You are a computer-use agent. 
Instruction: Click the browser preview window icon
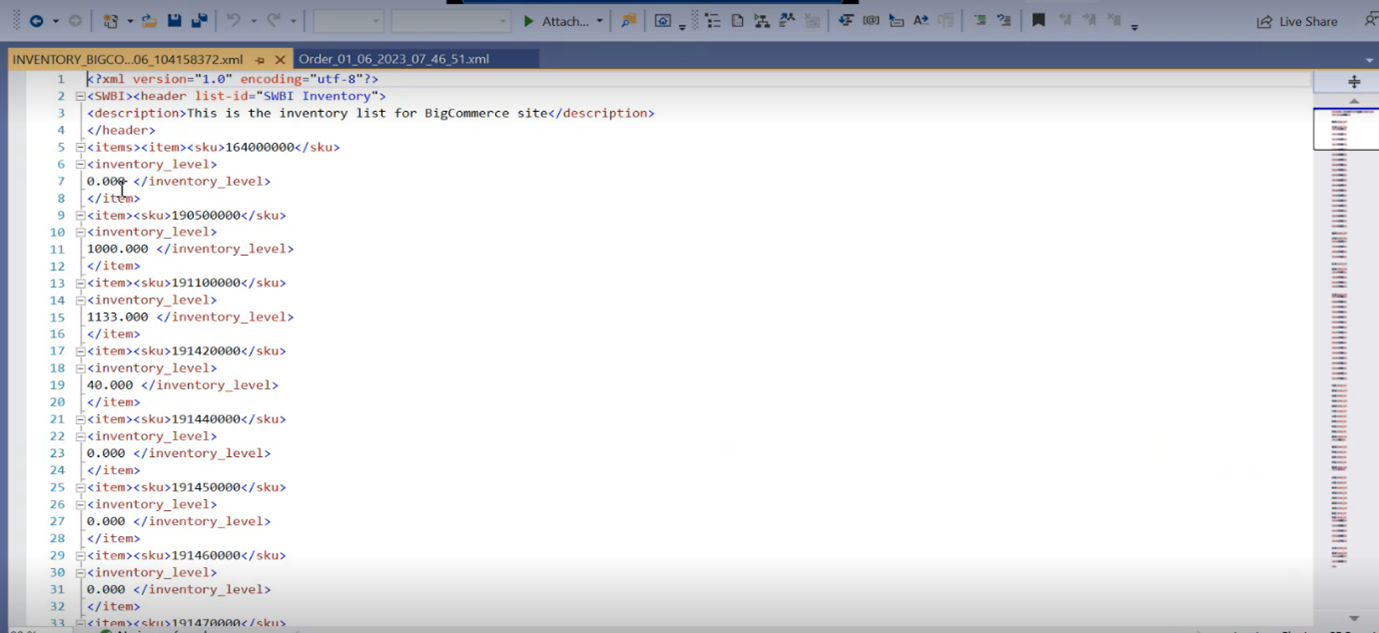[662, 21]
